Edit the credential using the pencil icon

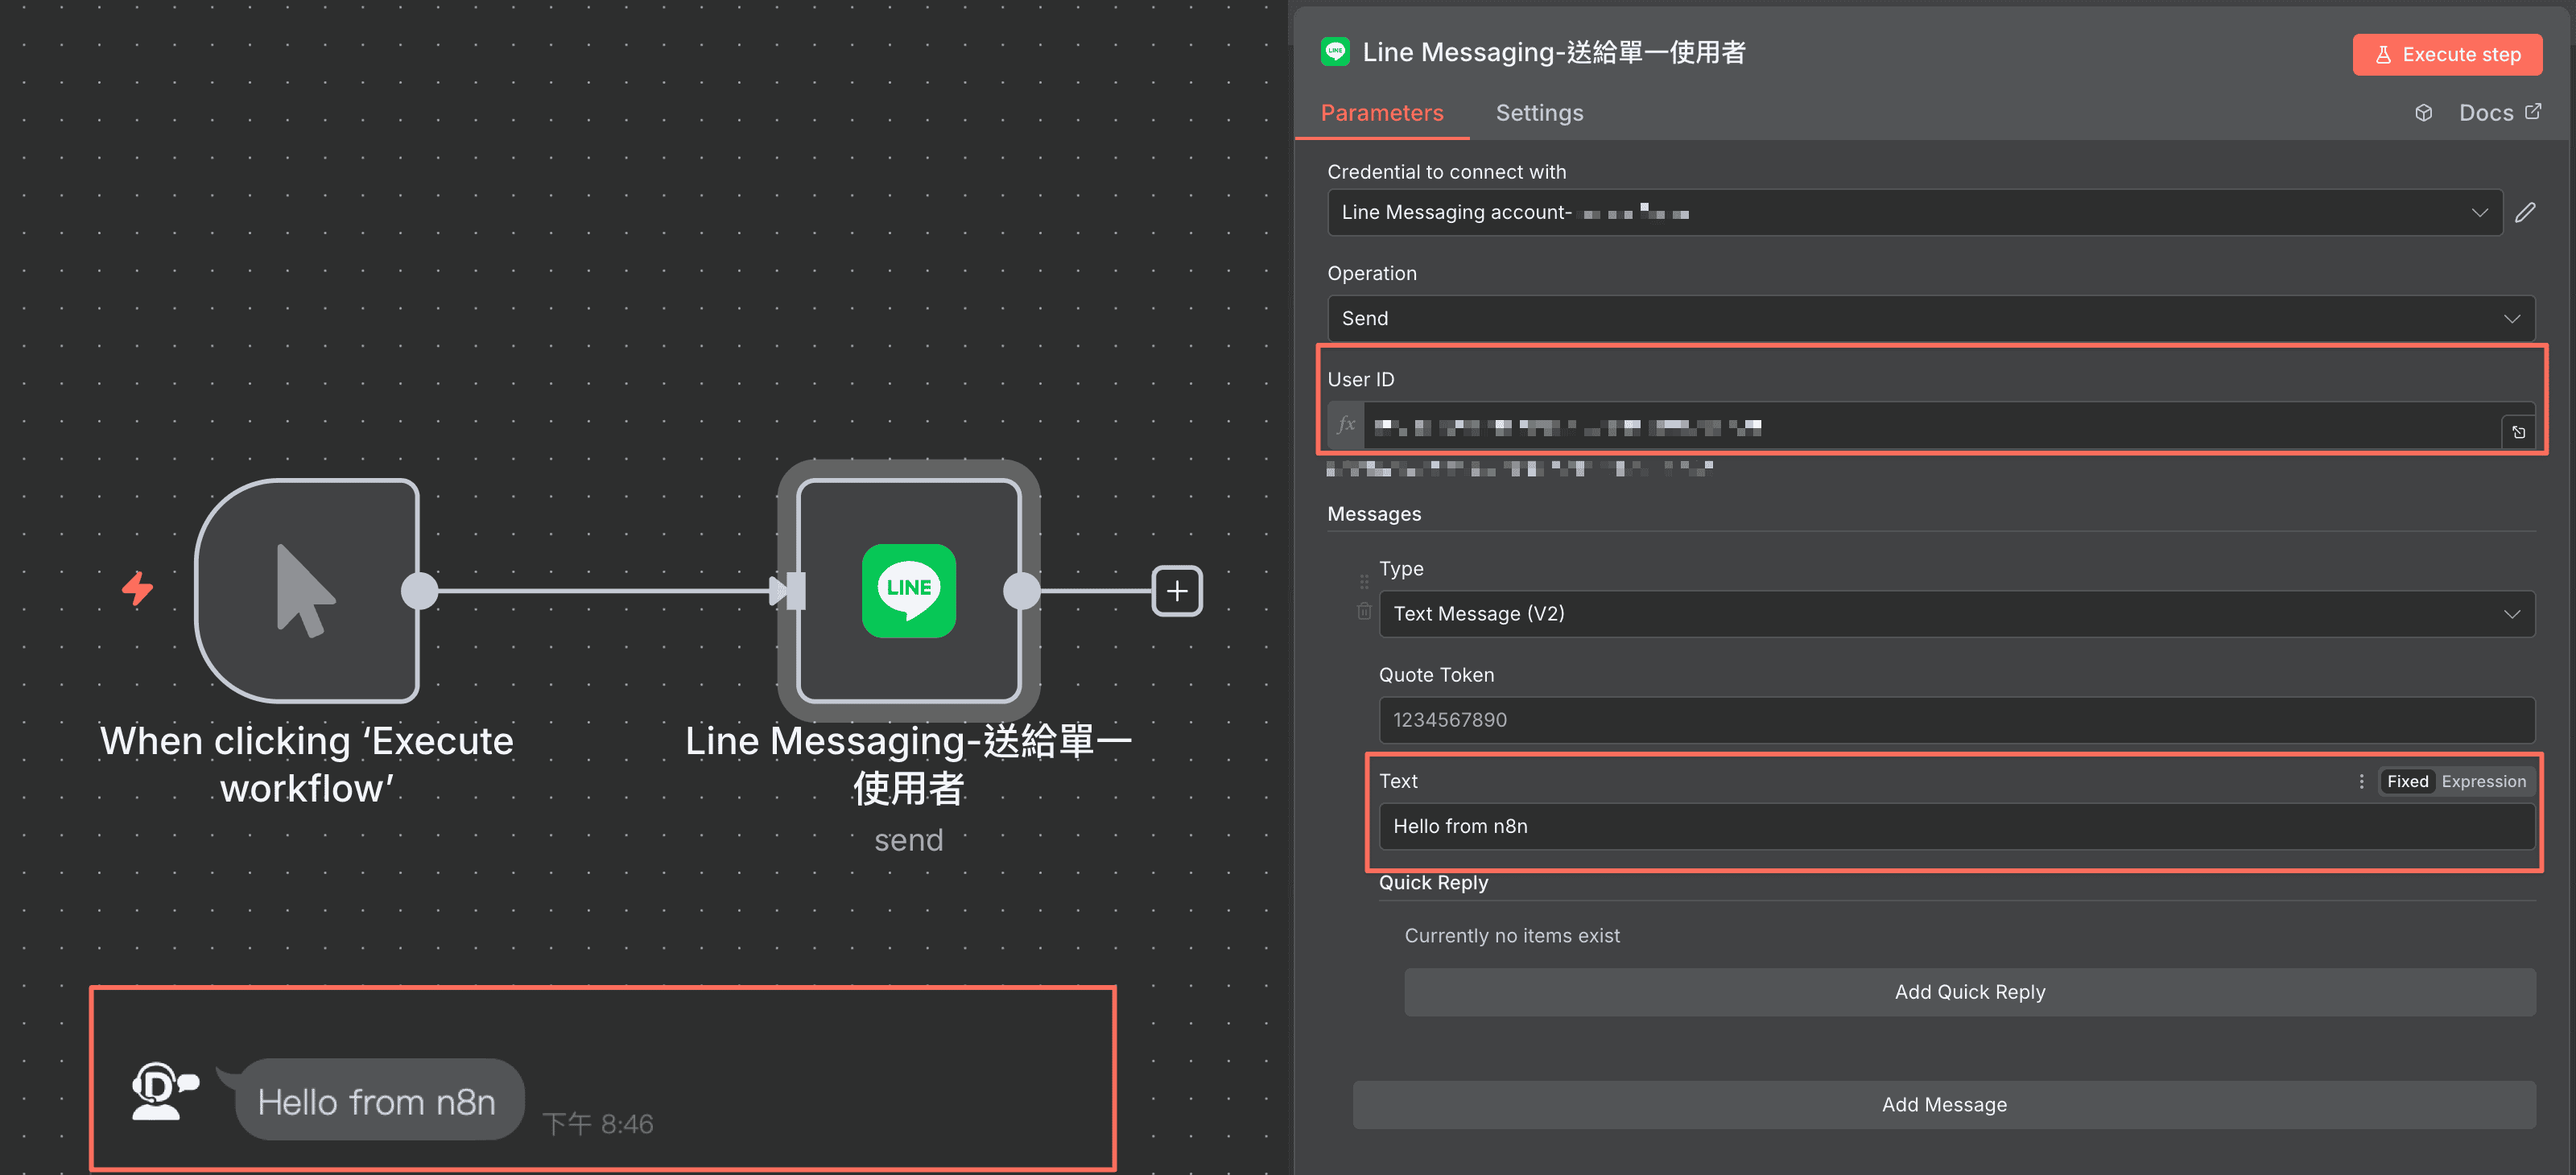coord(2527,212)
